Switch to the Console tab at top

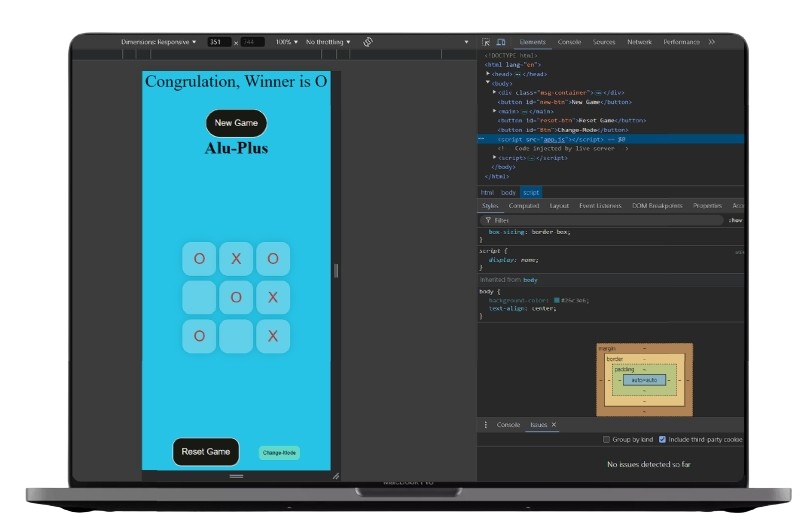click(569, 42)
